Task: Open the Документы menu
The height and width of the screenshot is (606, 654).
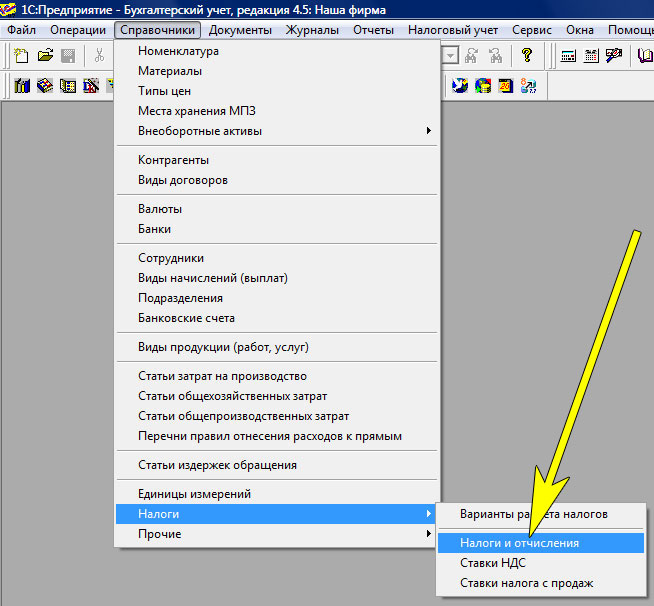Action: [240, 30]
